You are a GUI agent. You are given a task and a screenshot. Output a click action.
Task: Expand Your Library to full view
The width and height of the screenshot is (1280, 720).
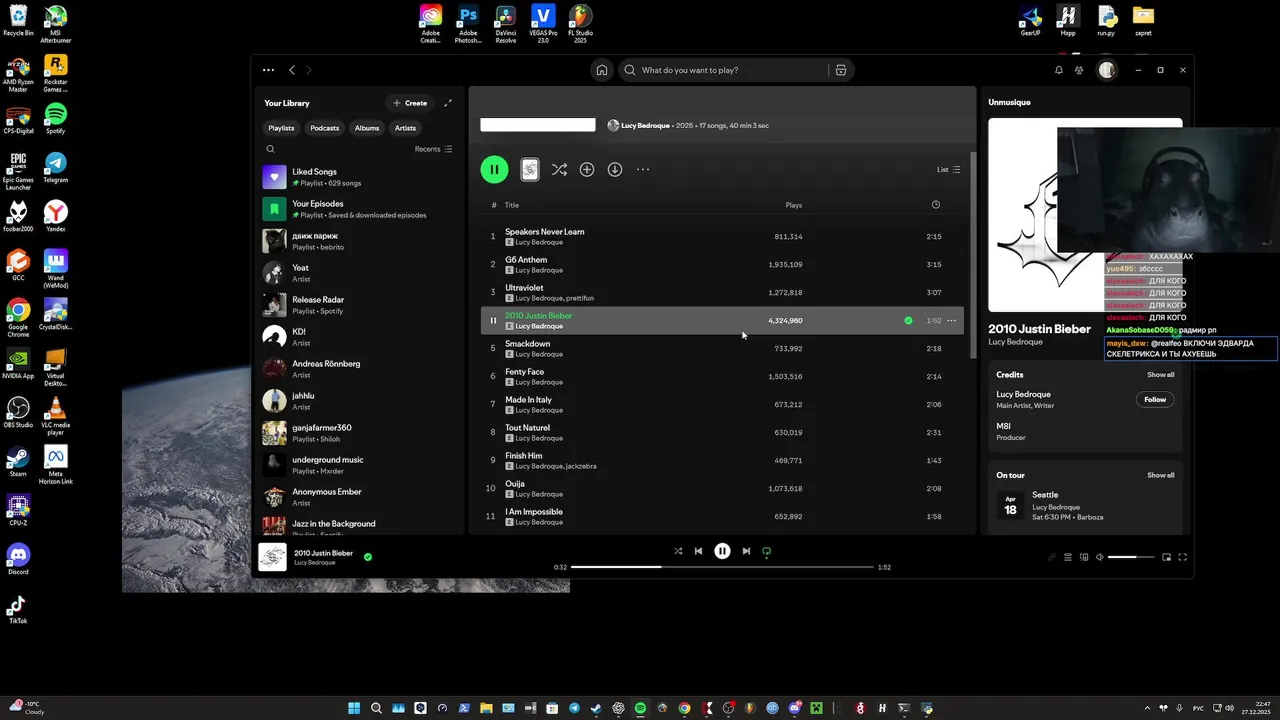tap(448, 103)
